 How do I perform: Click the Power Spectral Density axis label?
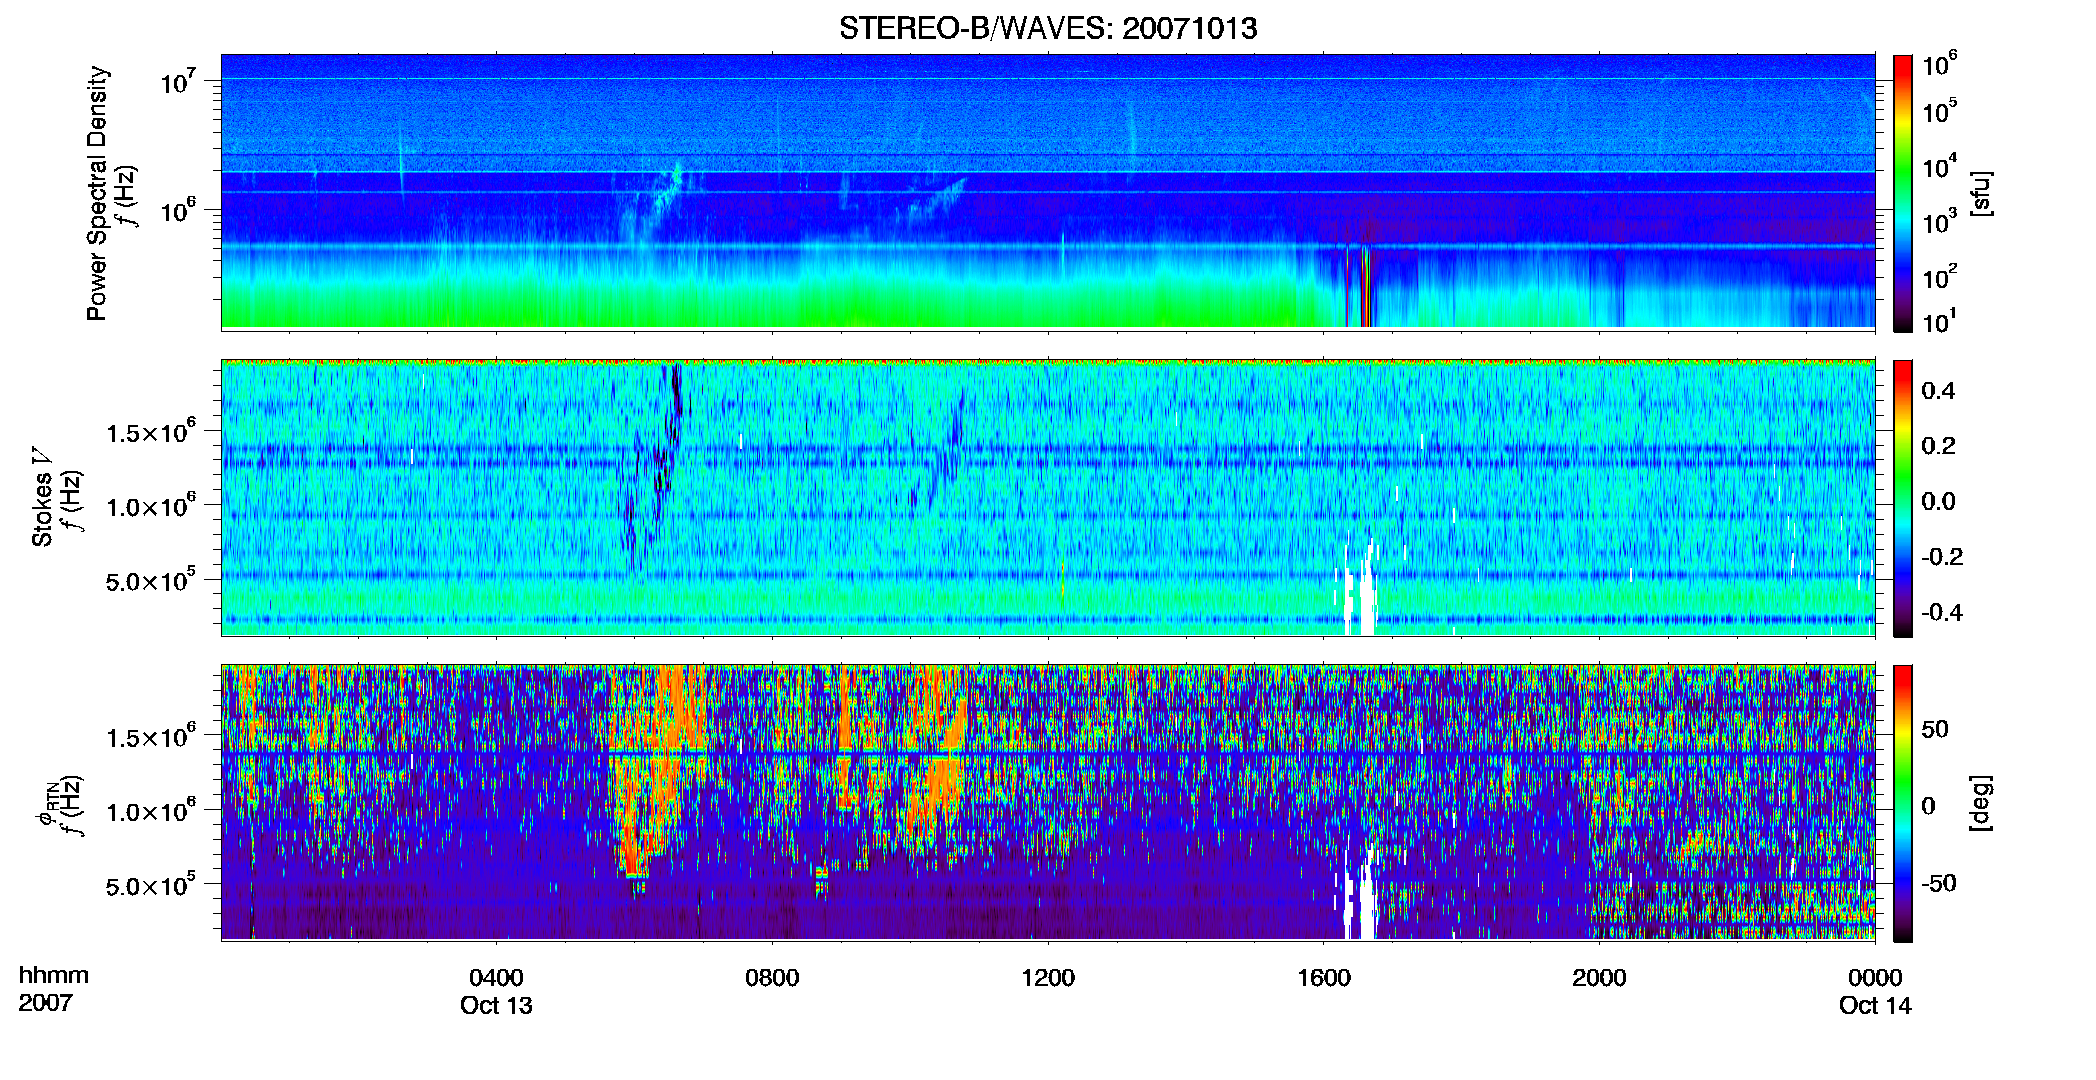pyautogui.click(x=97, y=193)
